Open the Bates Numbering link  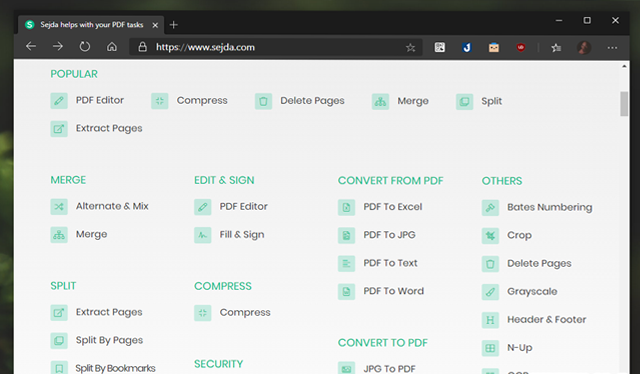tap(549, 207)
